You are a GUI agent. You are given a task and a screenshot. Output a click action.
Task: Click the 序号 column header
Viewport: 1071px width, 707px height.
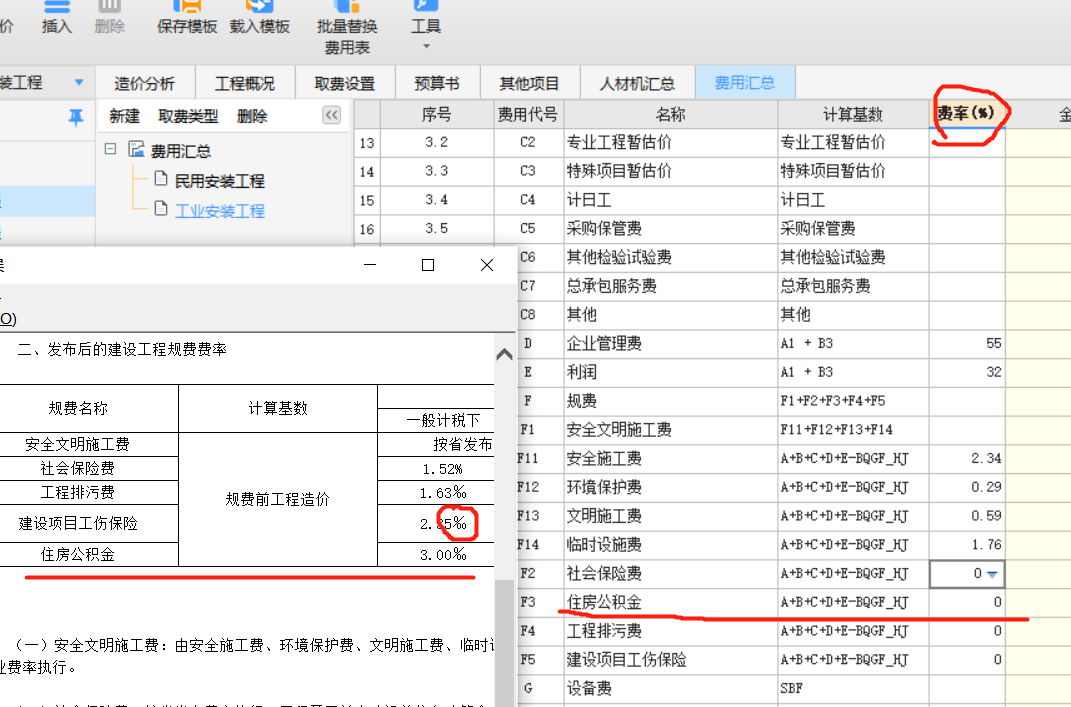tap(436, 115)
